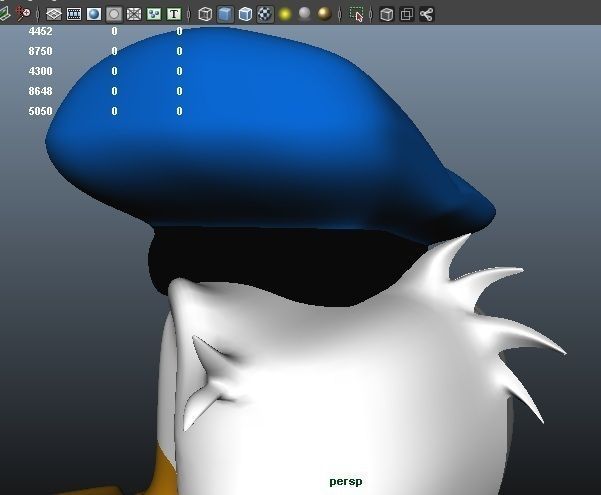Enable High Quality gold sphere icon
The height and width of the screenshot is (495, 601).
[x=325, y=14]
